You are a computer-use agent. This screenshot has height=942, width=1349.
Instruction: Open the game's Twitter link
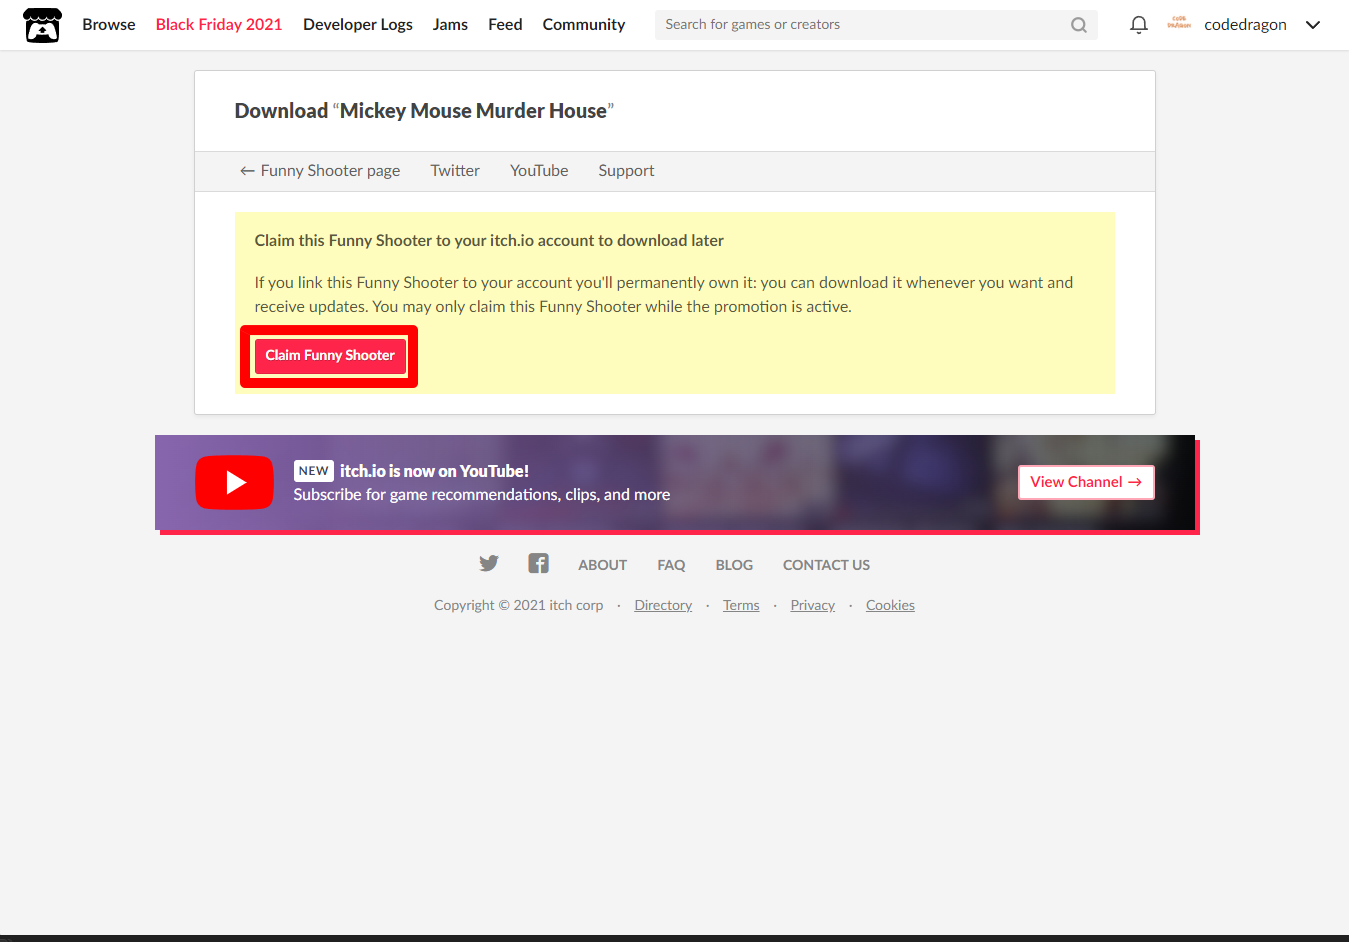[x=455, y=171]
